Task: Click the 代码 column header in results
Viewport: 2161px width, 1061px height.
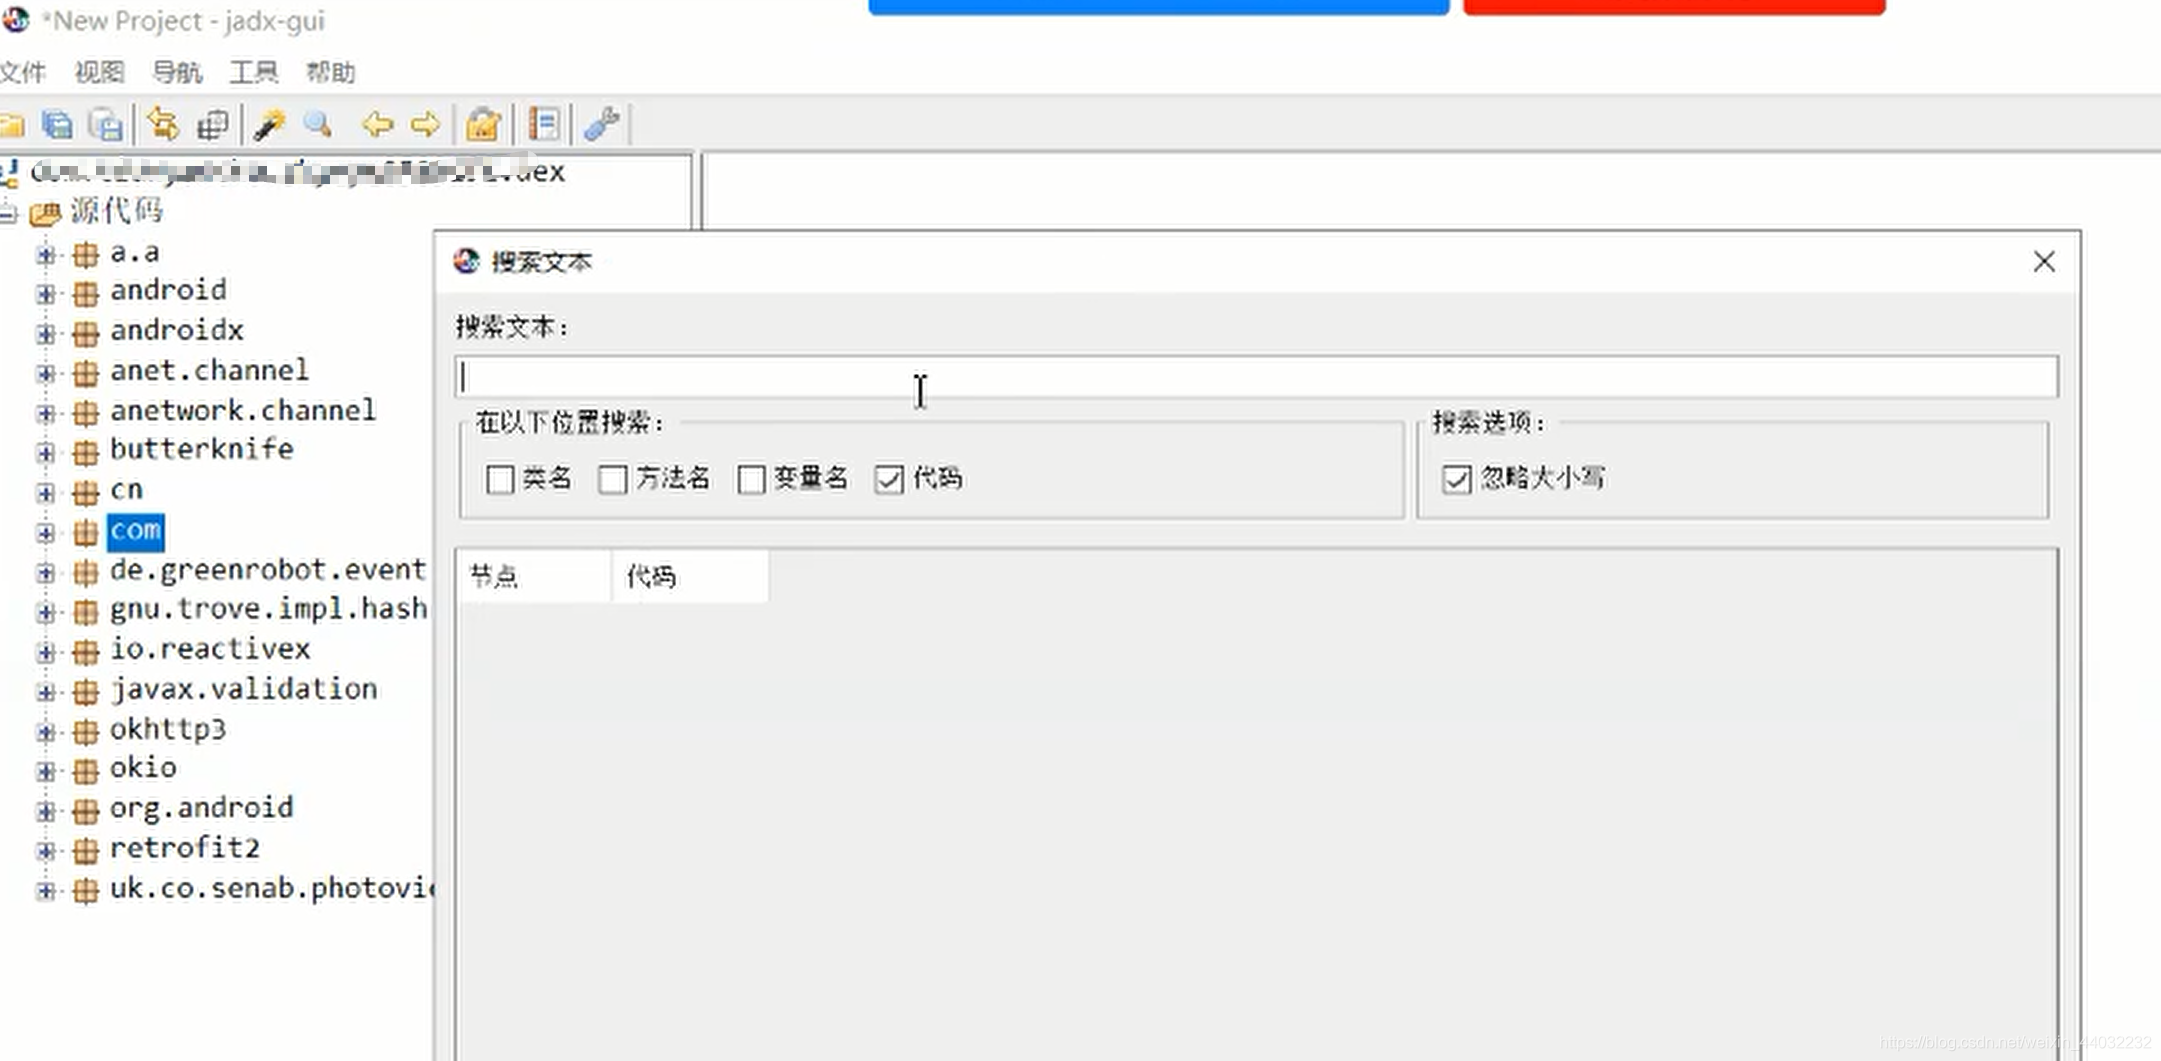Action: [690, 576]
